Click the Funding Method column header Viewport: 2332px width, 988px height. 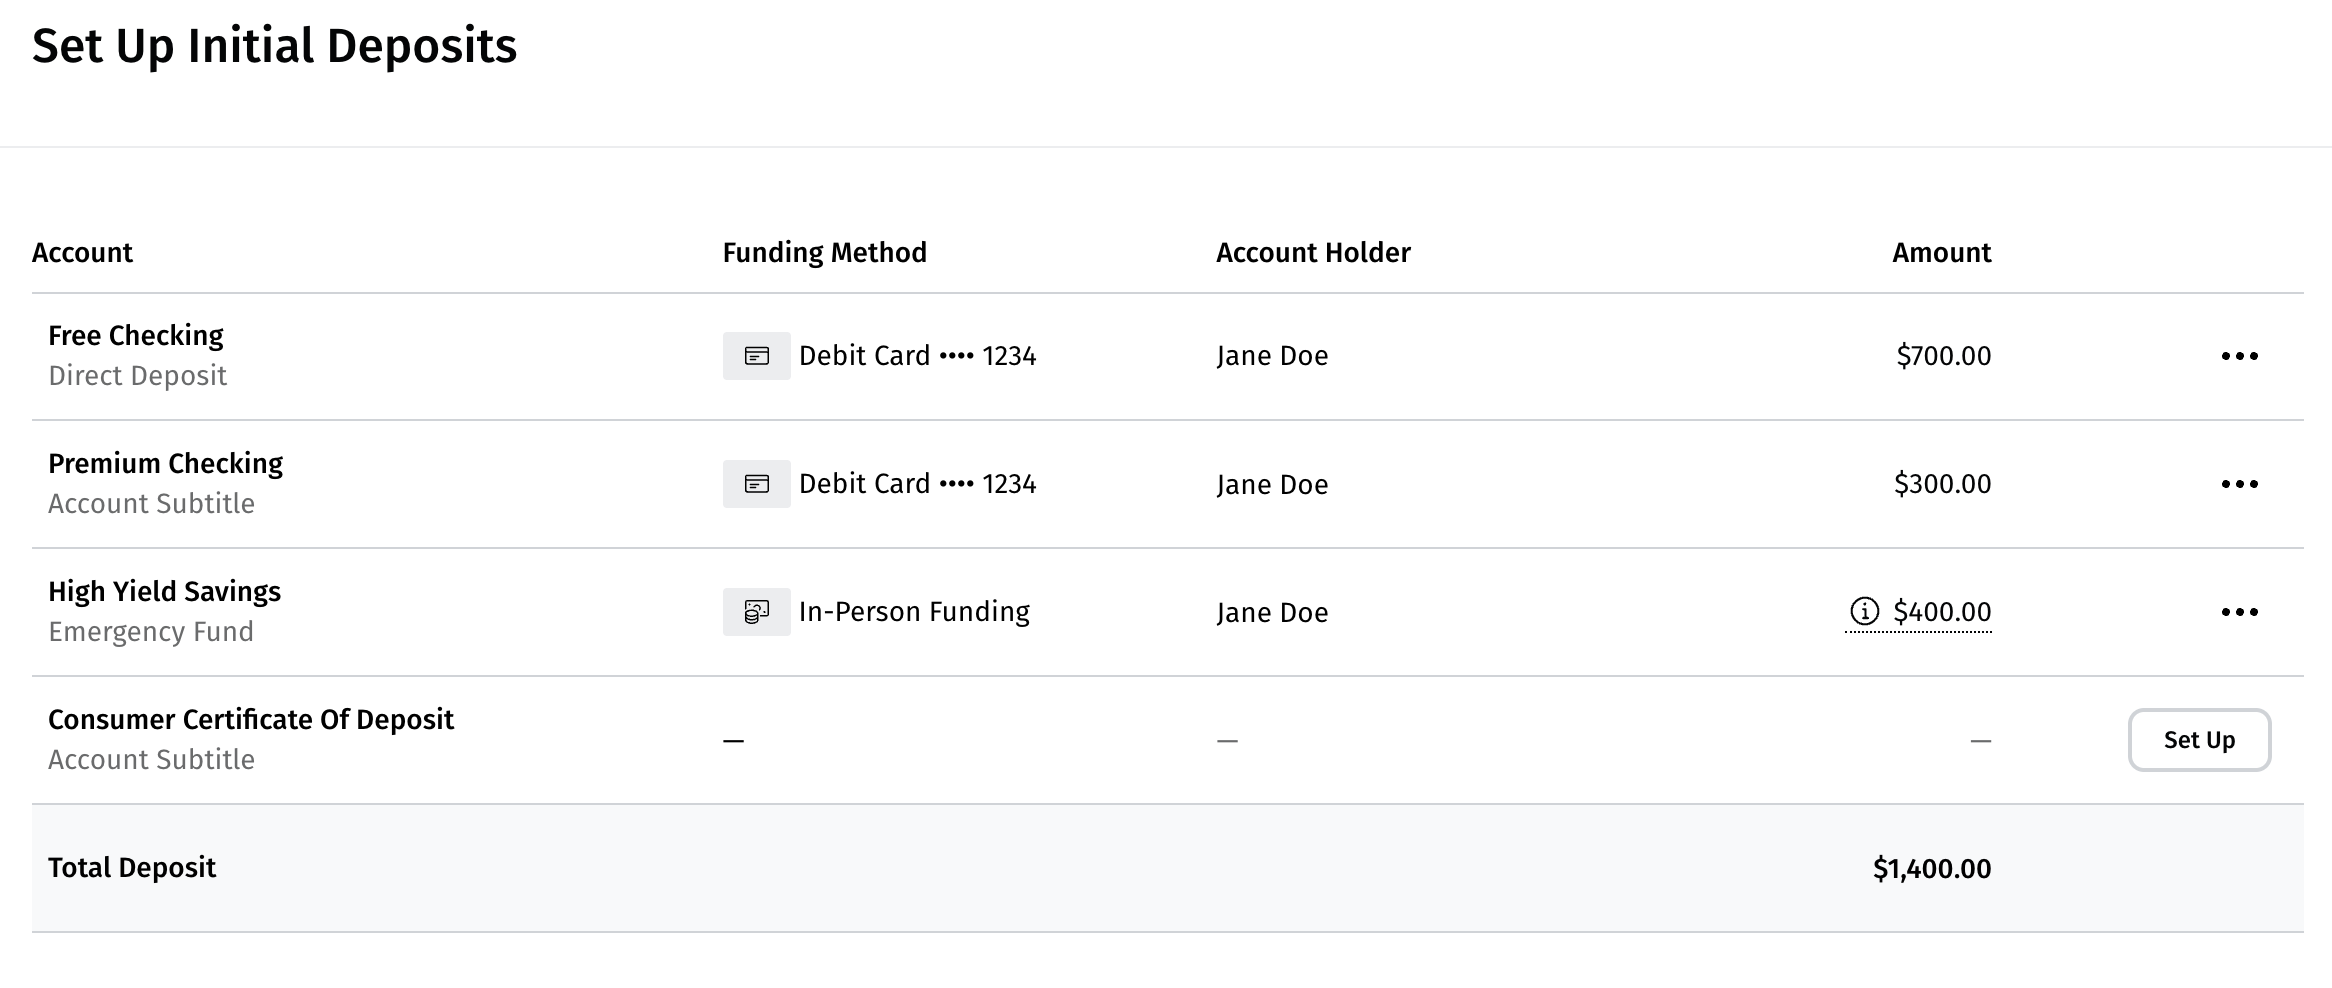click(x=825, y=253)
